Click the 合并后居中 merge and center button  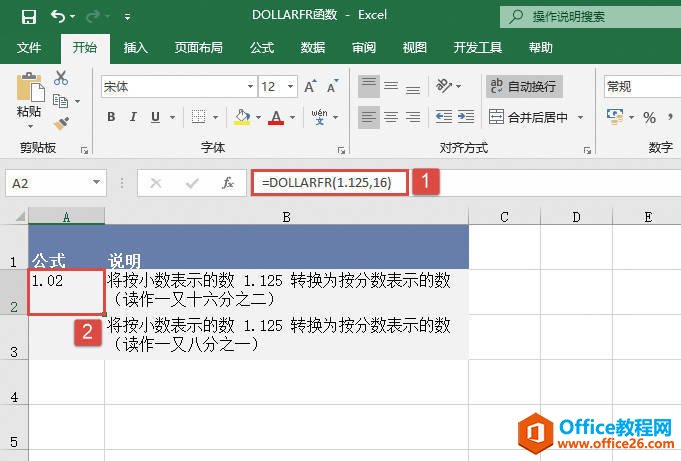[x=528, y=117]
